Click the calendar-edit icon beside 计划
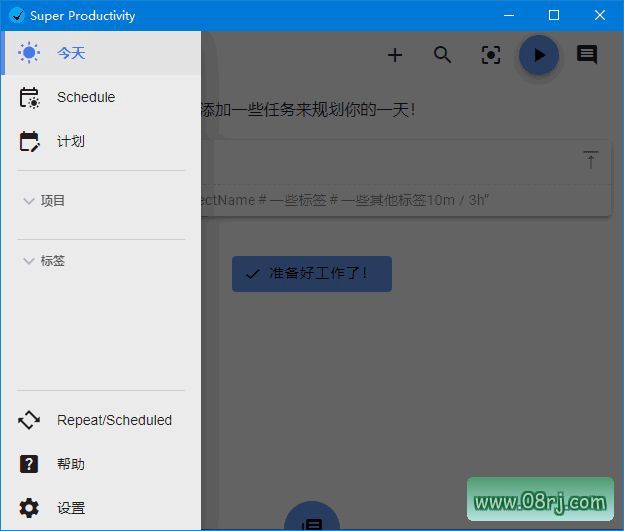The height and width of the screenshot is (531, 624). tap(29, 141)
